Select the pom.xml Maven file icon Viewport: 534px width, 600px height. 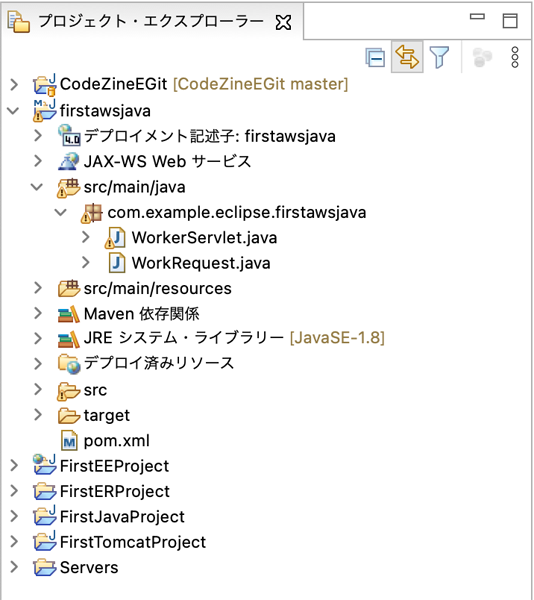point(69,441)
